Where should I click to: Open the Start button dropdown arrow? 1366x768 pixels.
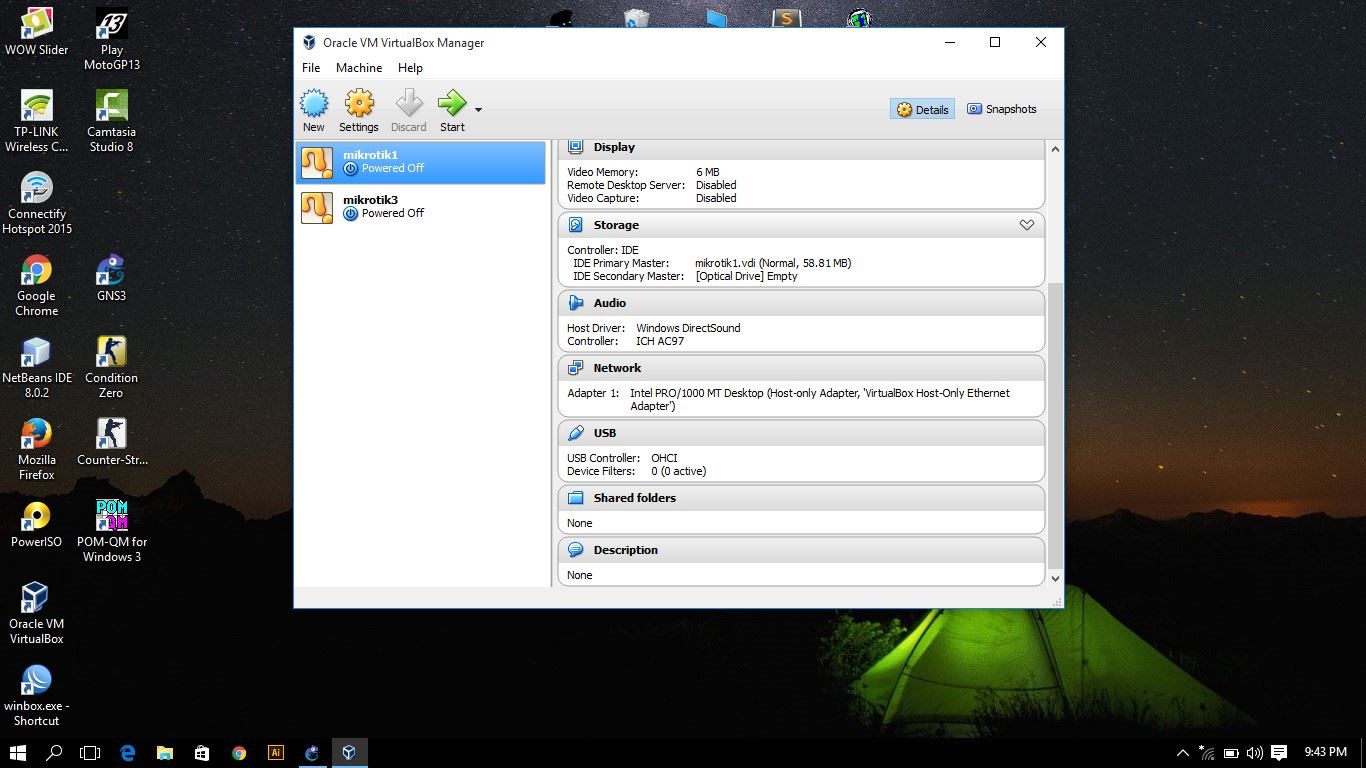click(x=478, y=110)
